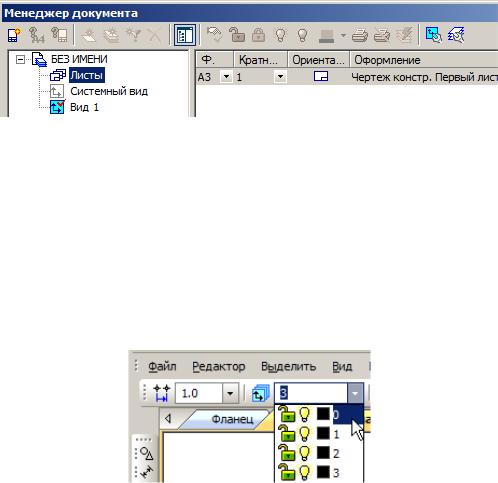
Task: Toggle the tree view panel button
Action: click(x=185, y=35)
